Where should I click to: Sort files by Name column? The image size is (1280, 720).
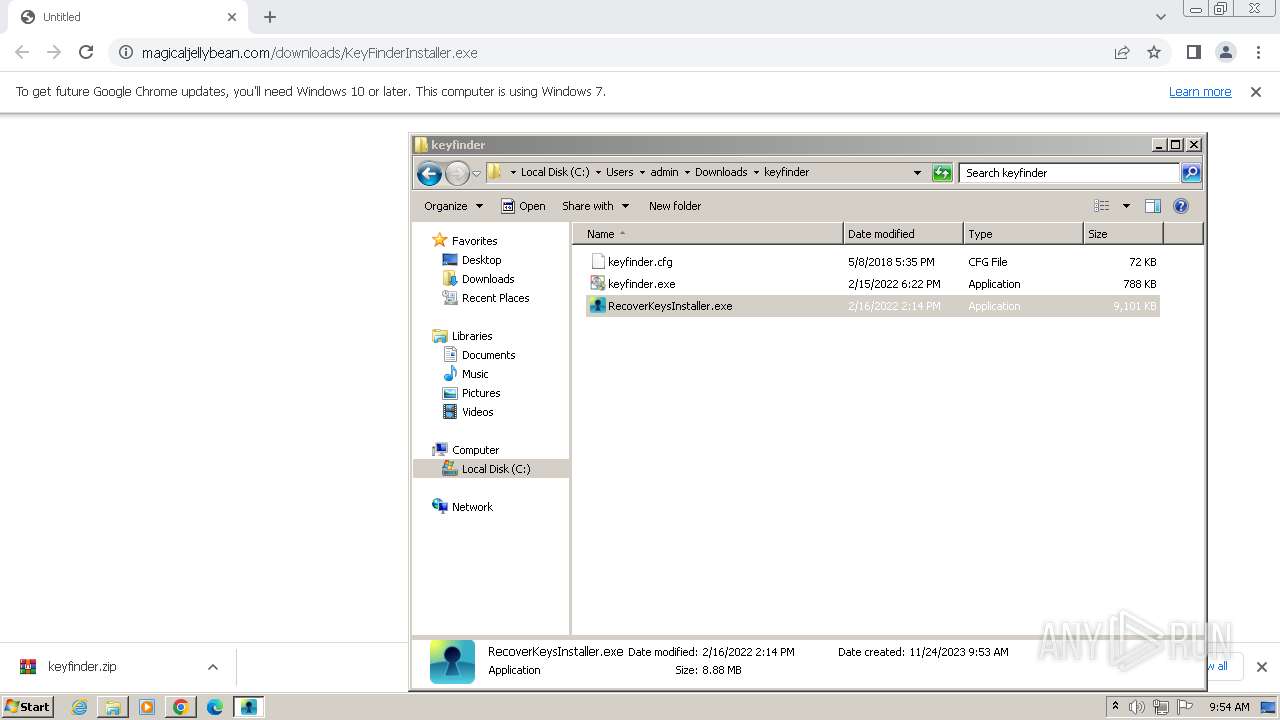click(708, 234)
